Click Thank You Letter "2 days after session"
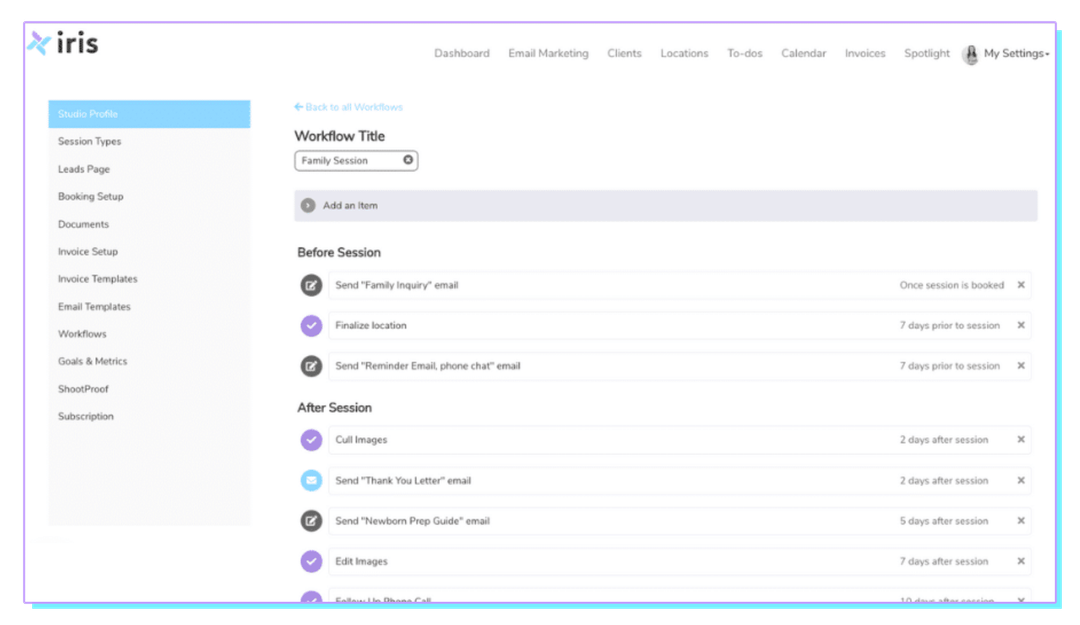 pyautogui.click(x=944, y=480)
